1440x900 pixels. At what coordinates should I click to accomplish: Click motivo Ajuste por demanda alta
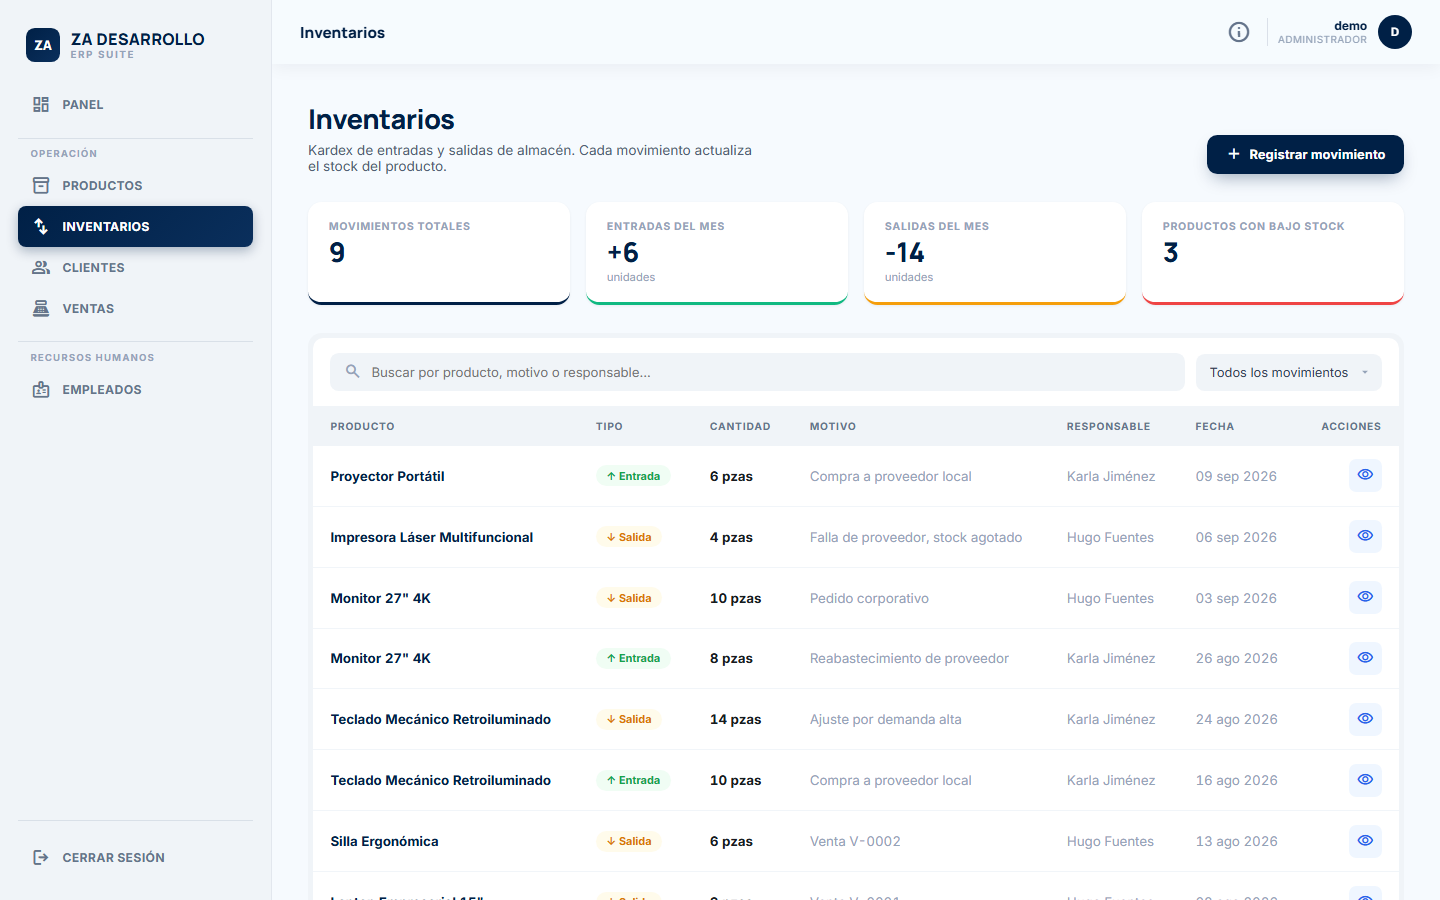[885, 719]
